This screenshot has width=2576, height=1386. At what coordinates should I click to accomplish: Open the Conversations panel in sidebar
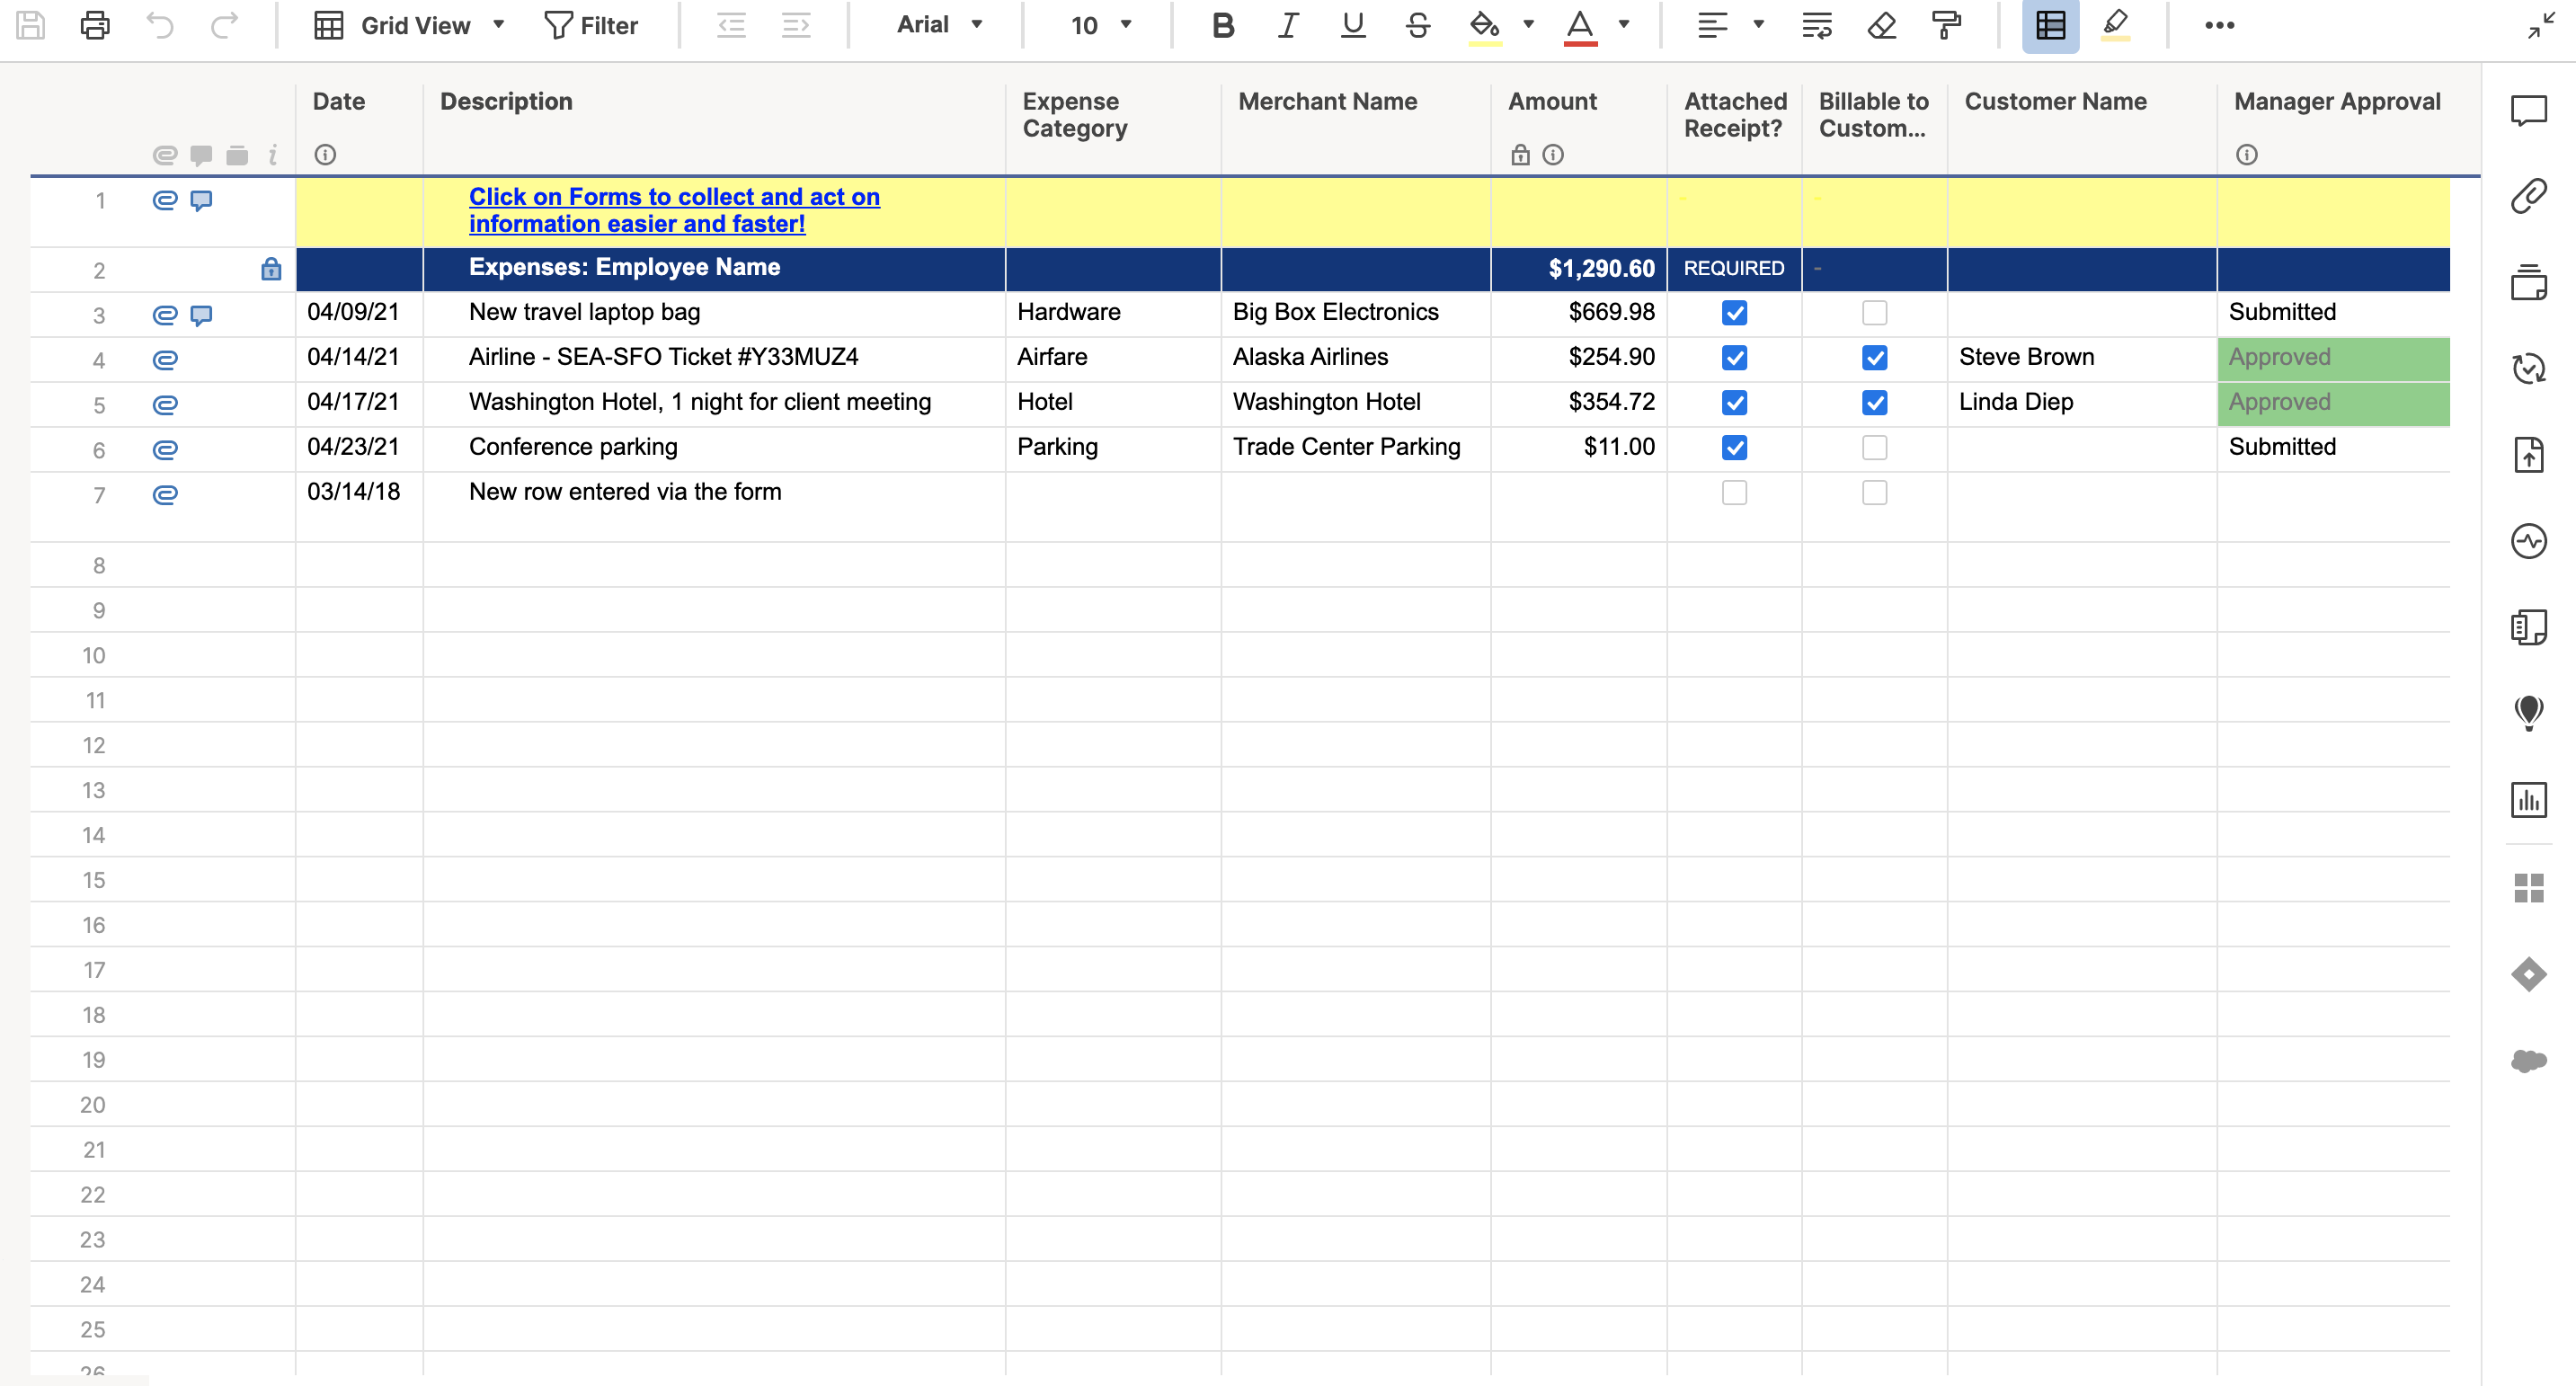tap(2528, 110)
